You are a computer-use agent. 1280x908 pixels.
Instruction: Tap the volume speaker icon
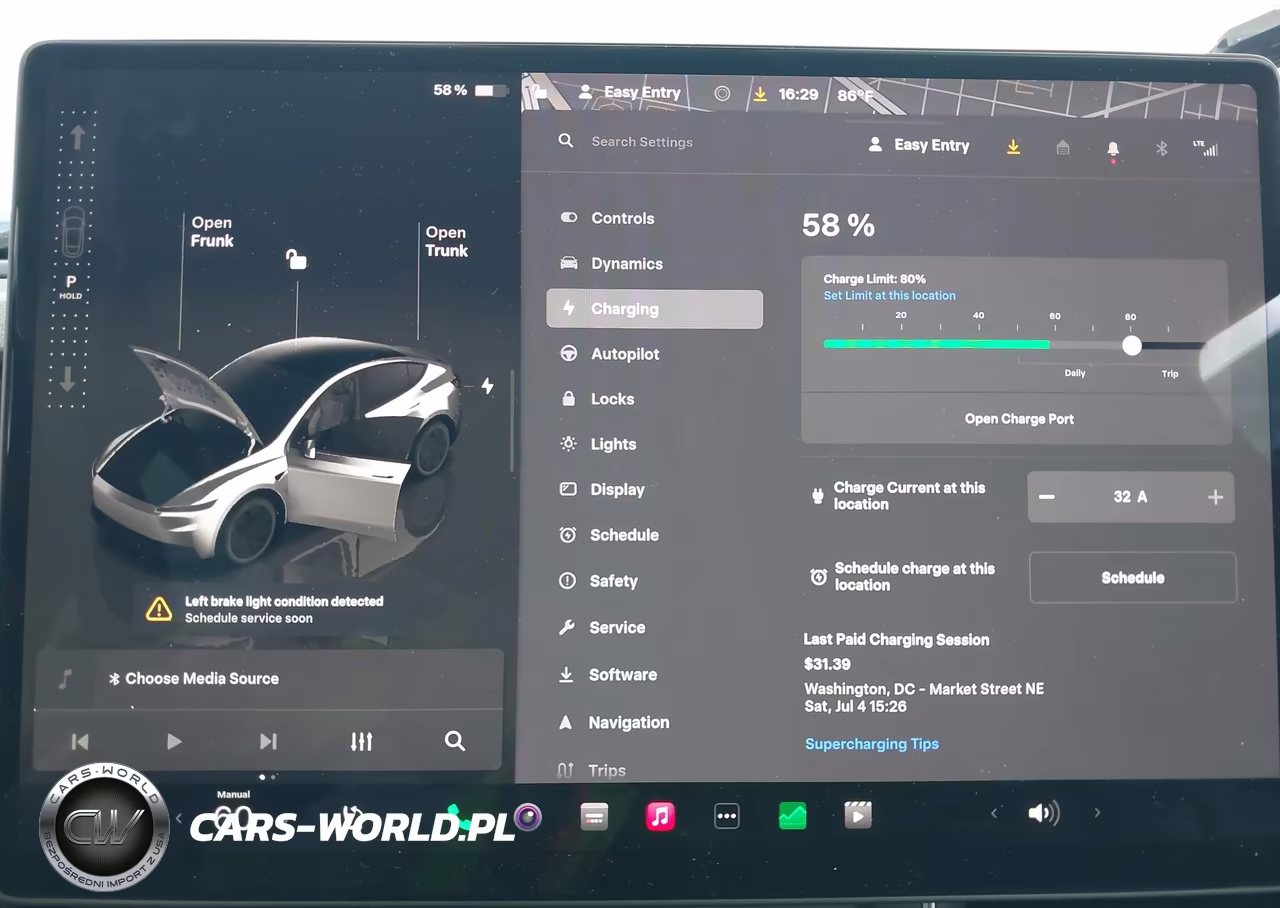(x=1043, y=813)
